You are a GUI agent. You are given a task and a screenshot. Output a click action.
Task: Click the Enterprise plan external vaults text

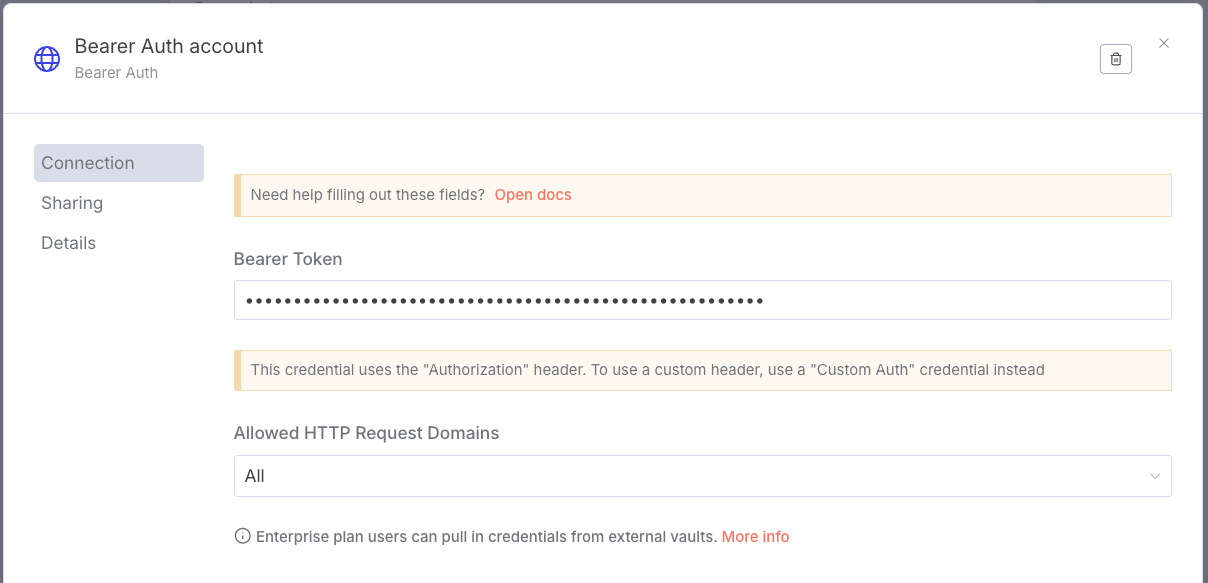coord(486,537)
